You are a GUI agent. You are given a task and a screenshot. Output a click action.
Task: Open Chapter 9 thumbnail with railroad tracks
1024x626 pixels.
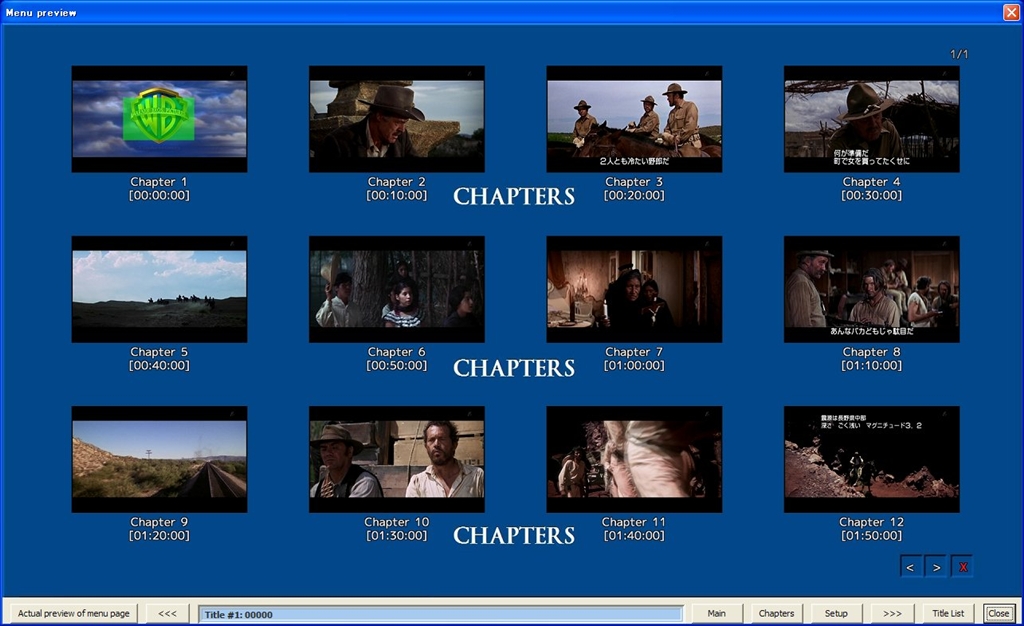tap(159, 460)
